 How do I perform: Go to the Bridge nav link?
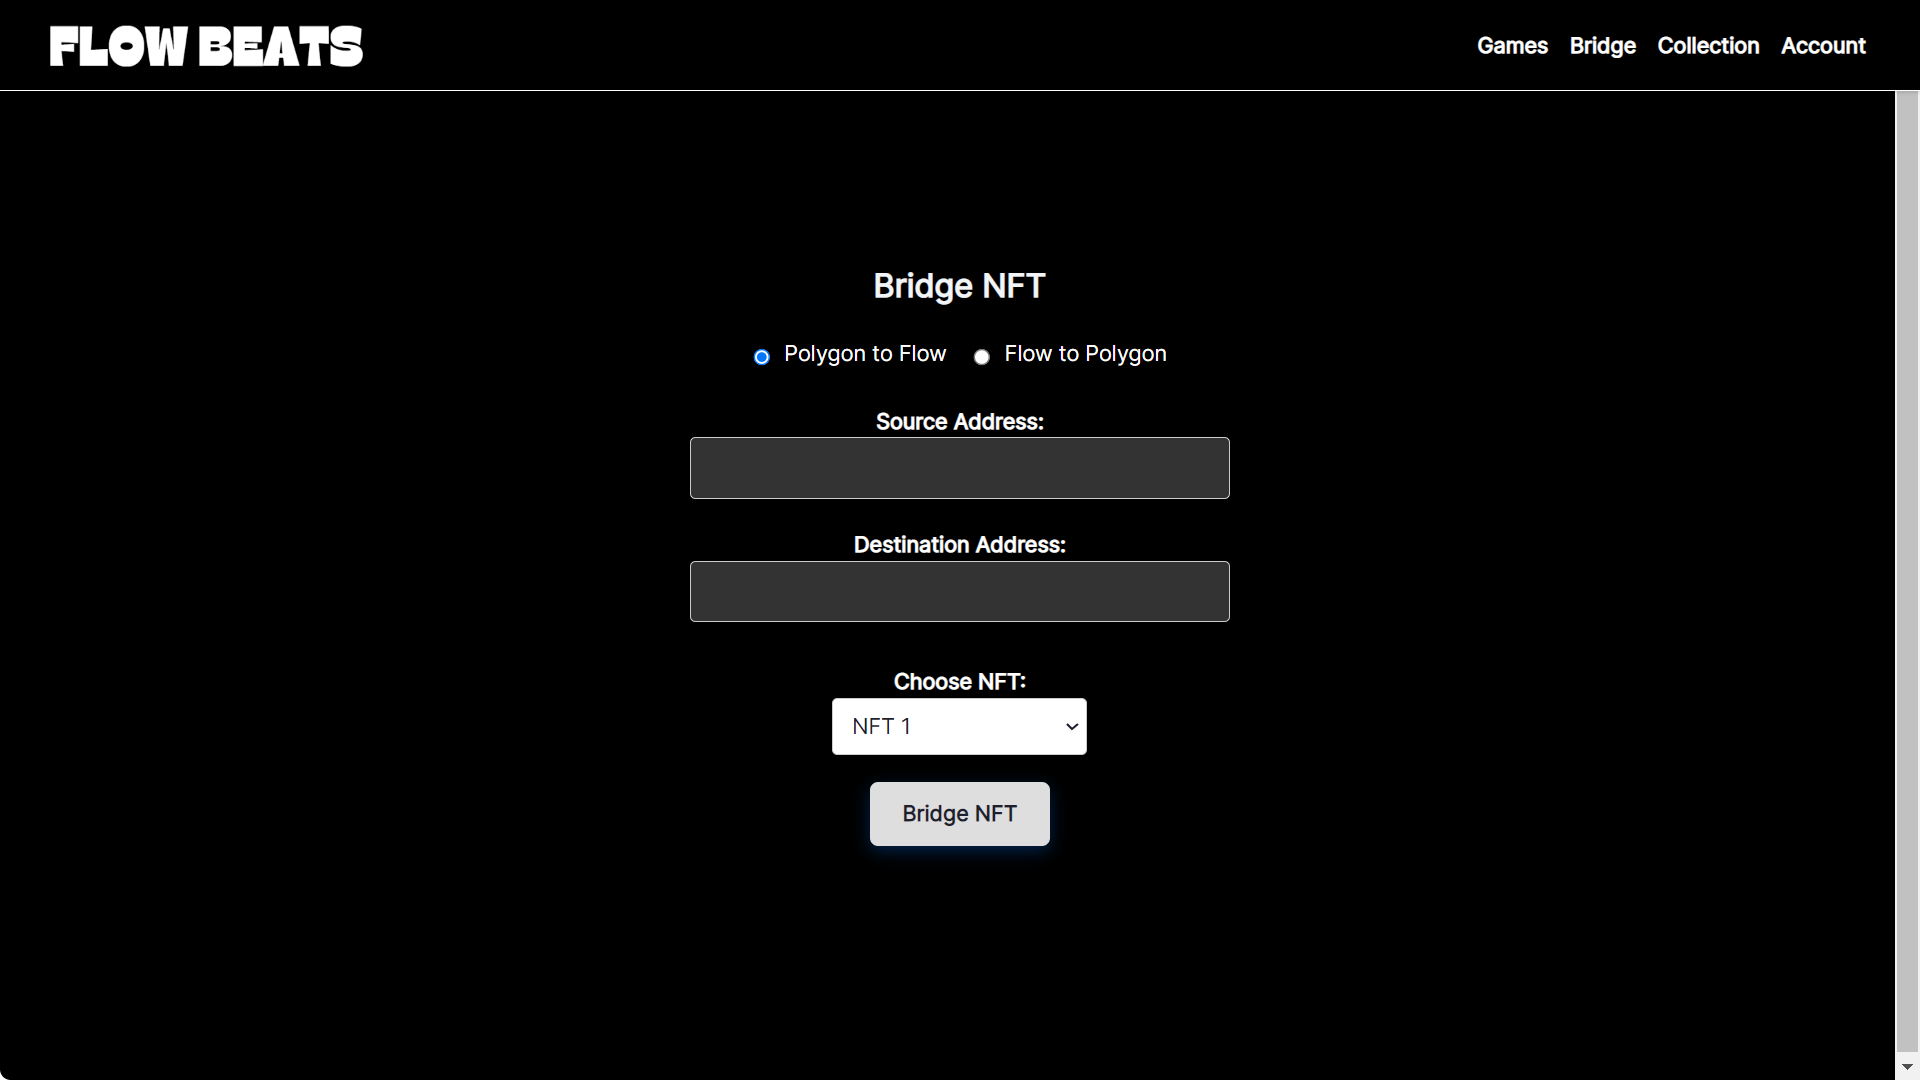[x=1602, y=46]
